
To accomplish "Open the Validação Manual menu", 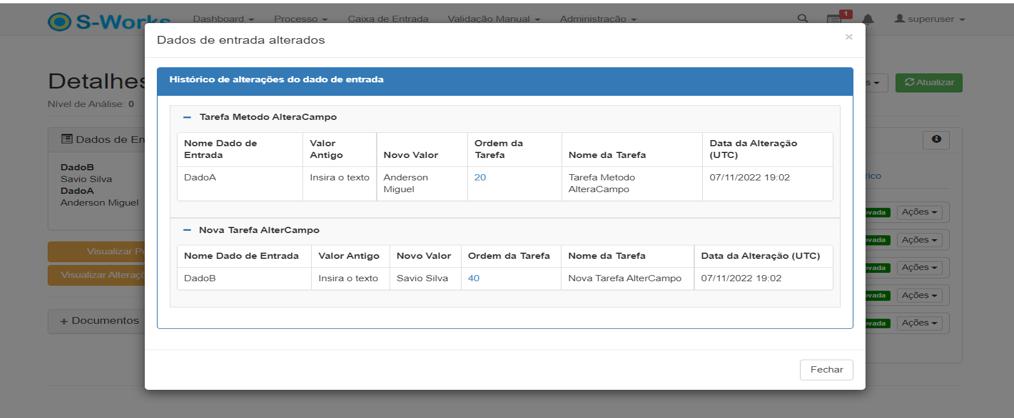I will click(493, 19).
